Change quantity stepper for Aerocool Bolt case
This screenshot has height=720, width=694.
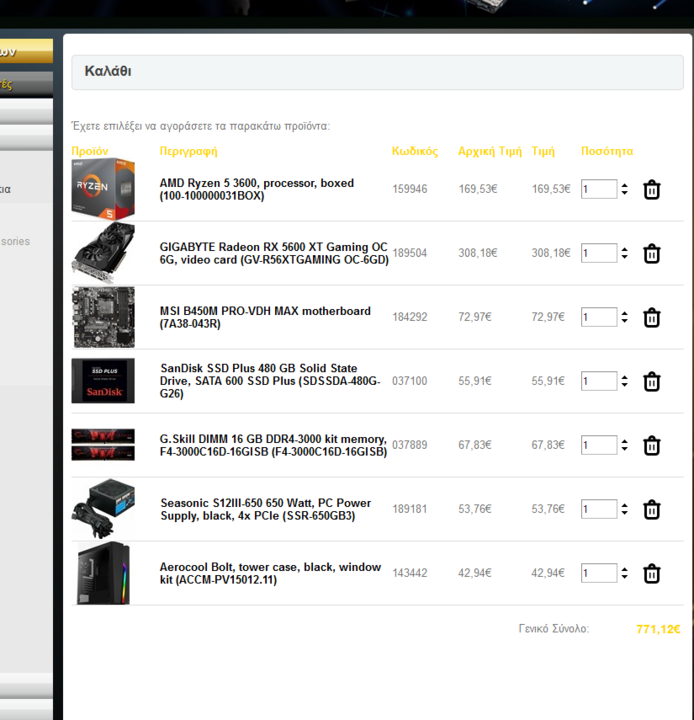(x=624, y=573)
